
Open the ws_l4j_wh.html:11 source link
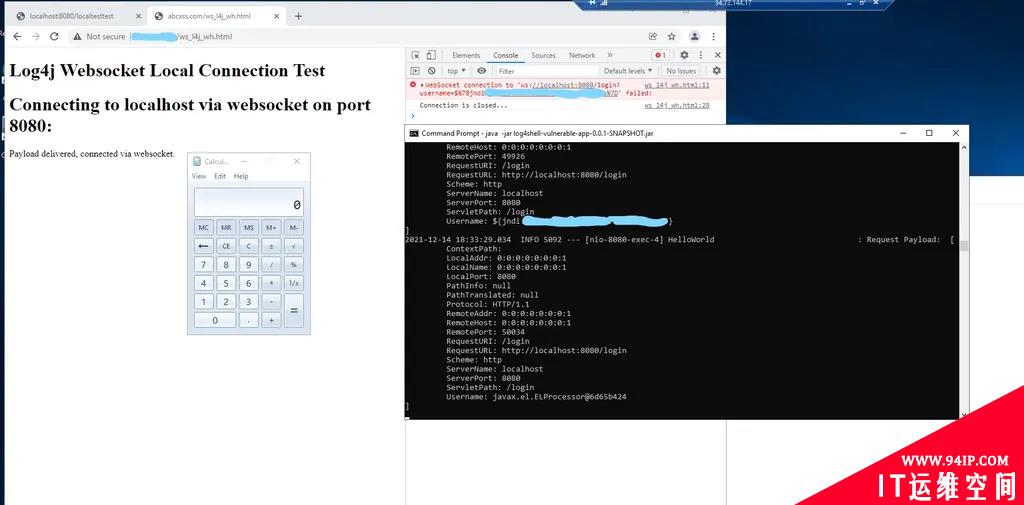pyautogui.click(x=677, y=85)
